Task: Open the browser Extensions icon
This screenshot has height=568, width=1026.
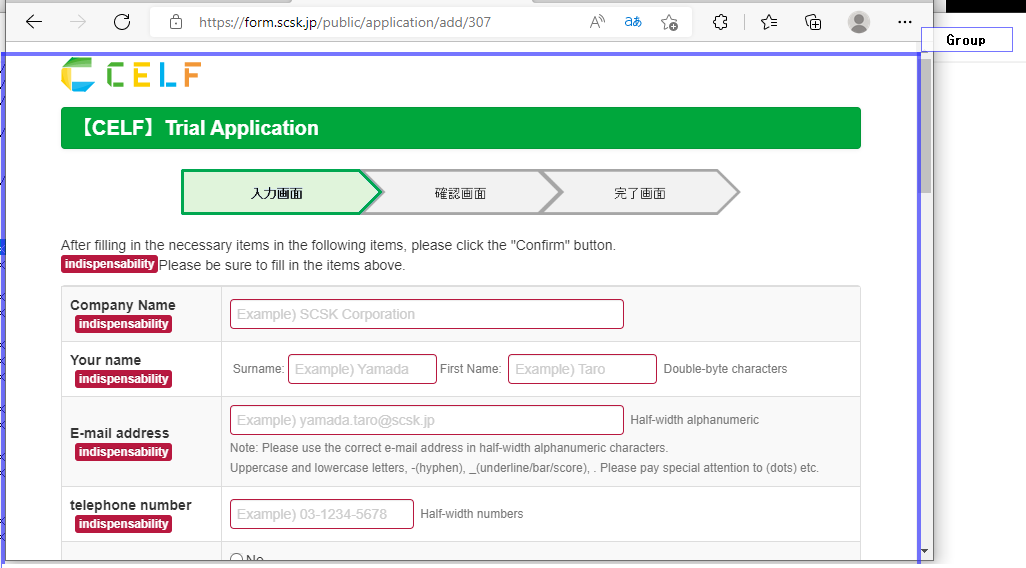Action: [x=720, y=22]
